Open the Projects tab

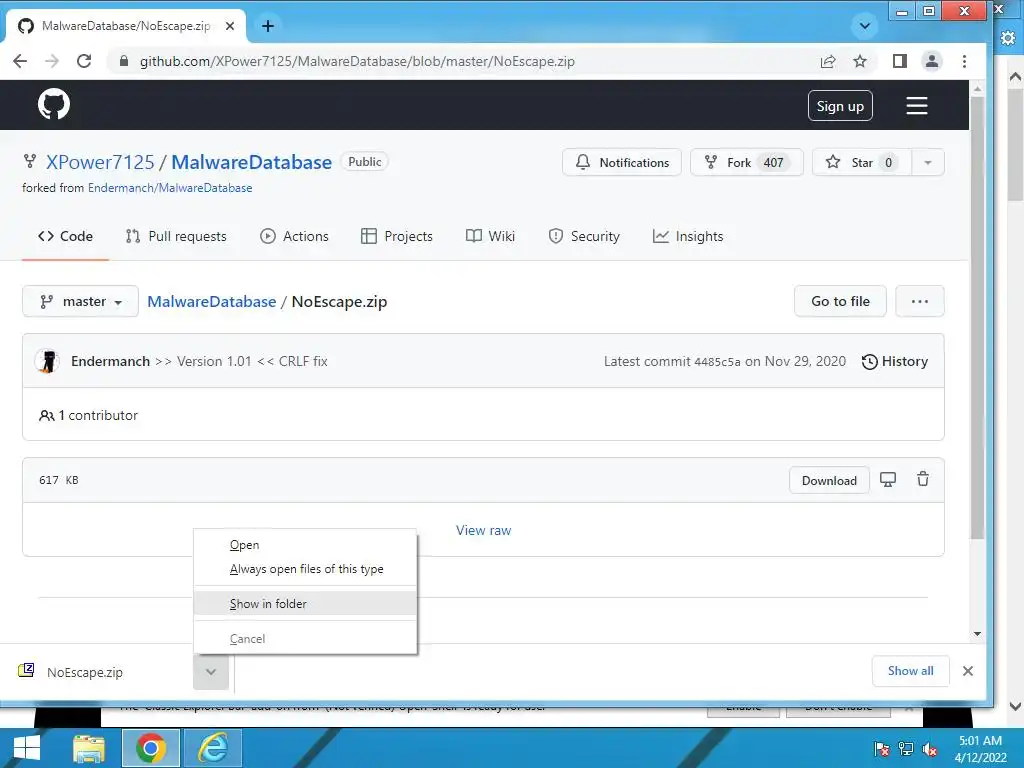coord(396,236)
